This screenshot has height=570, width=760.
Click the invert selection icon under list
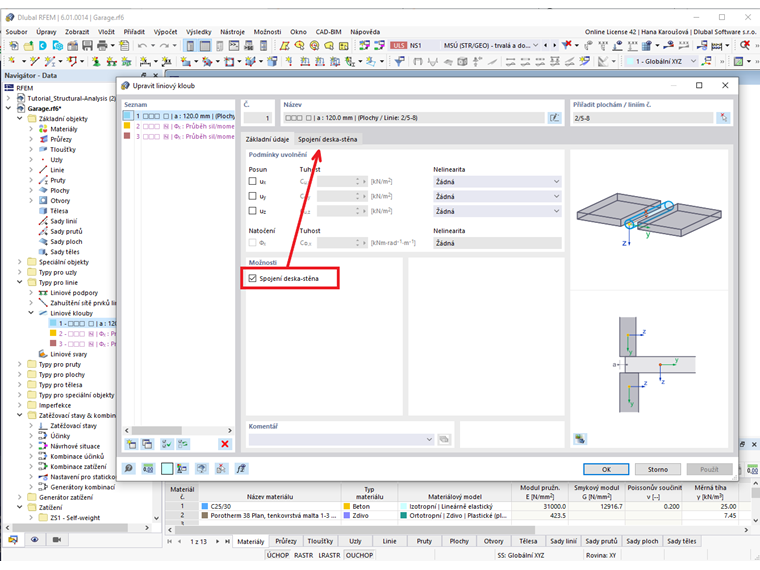(x=183, y=444)
